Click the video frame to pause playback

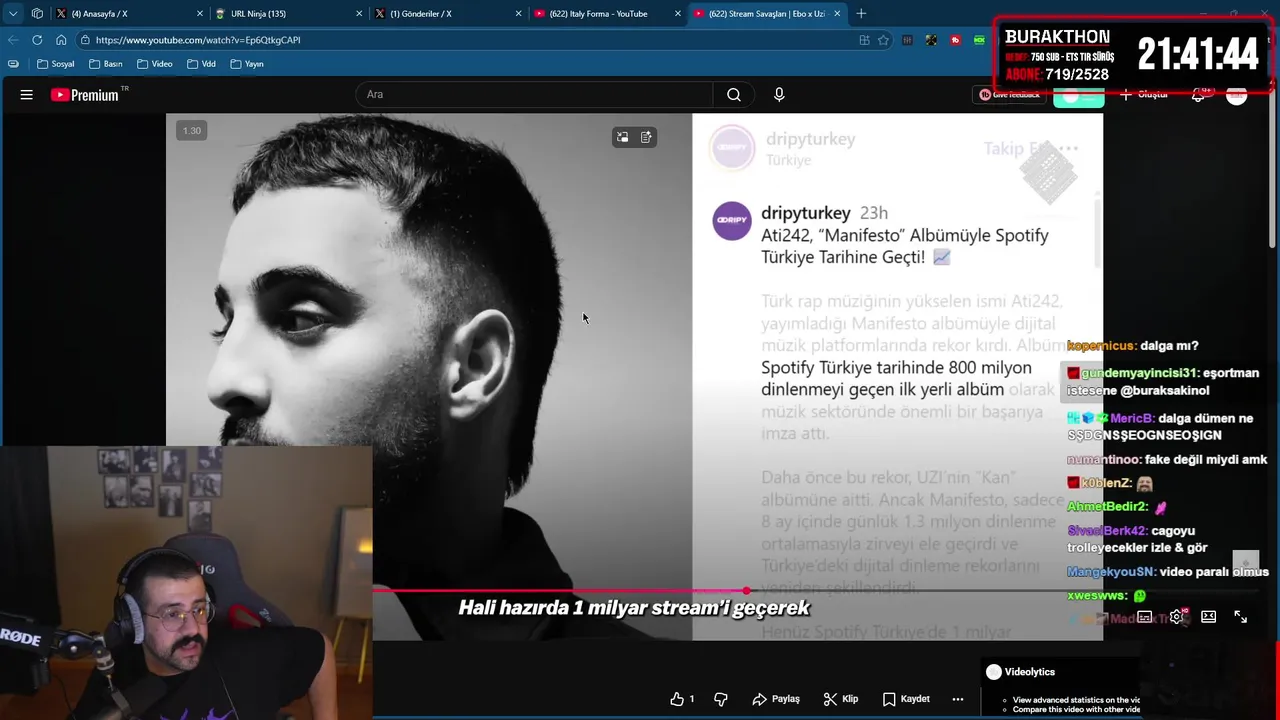634,376
